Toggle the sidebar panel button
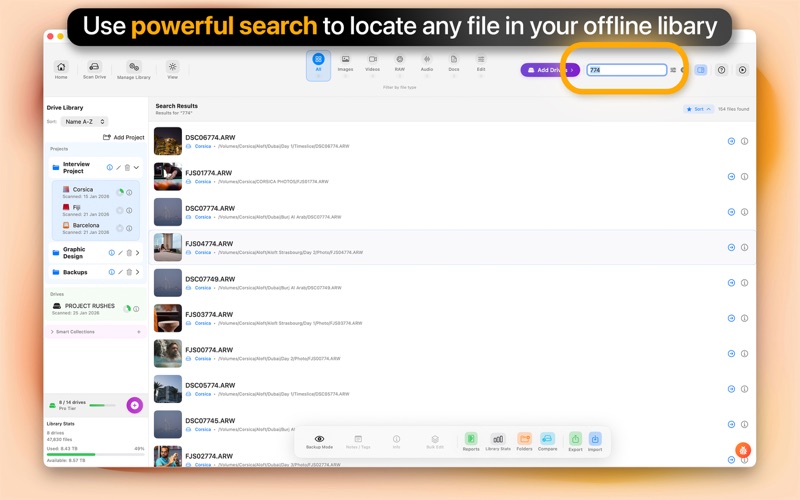Viewport: 800px width, 500px height. click(701, 70)
